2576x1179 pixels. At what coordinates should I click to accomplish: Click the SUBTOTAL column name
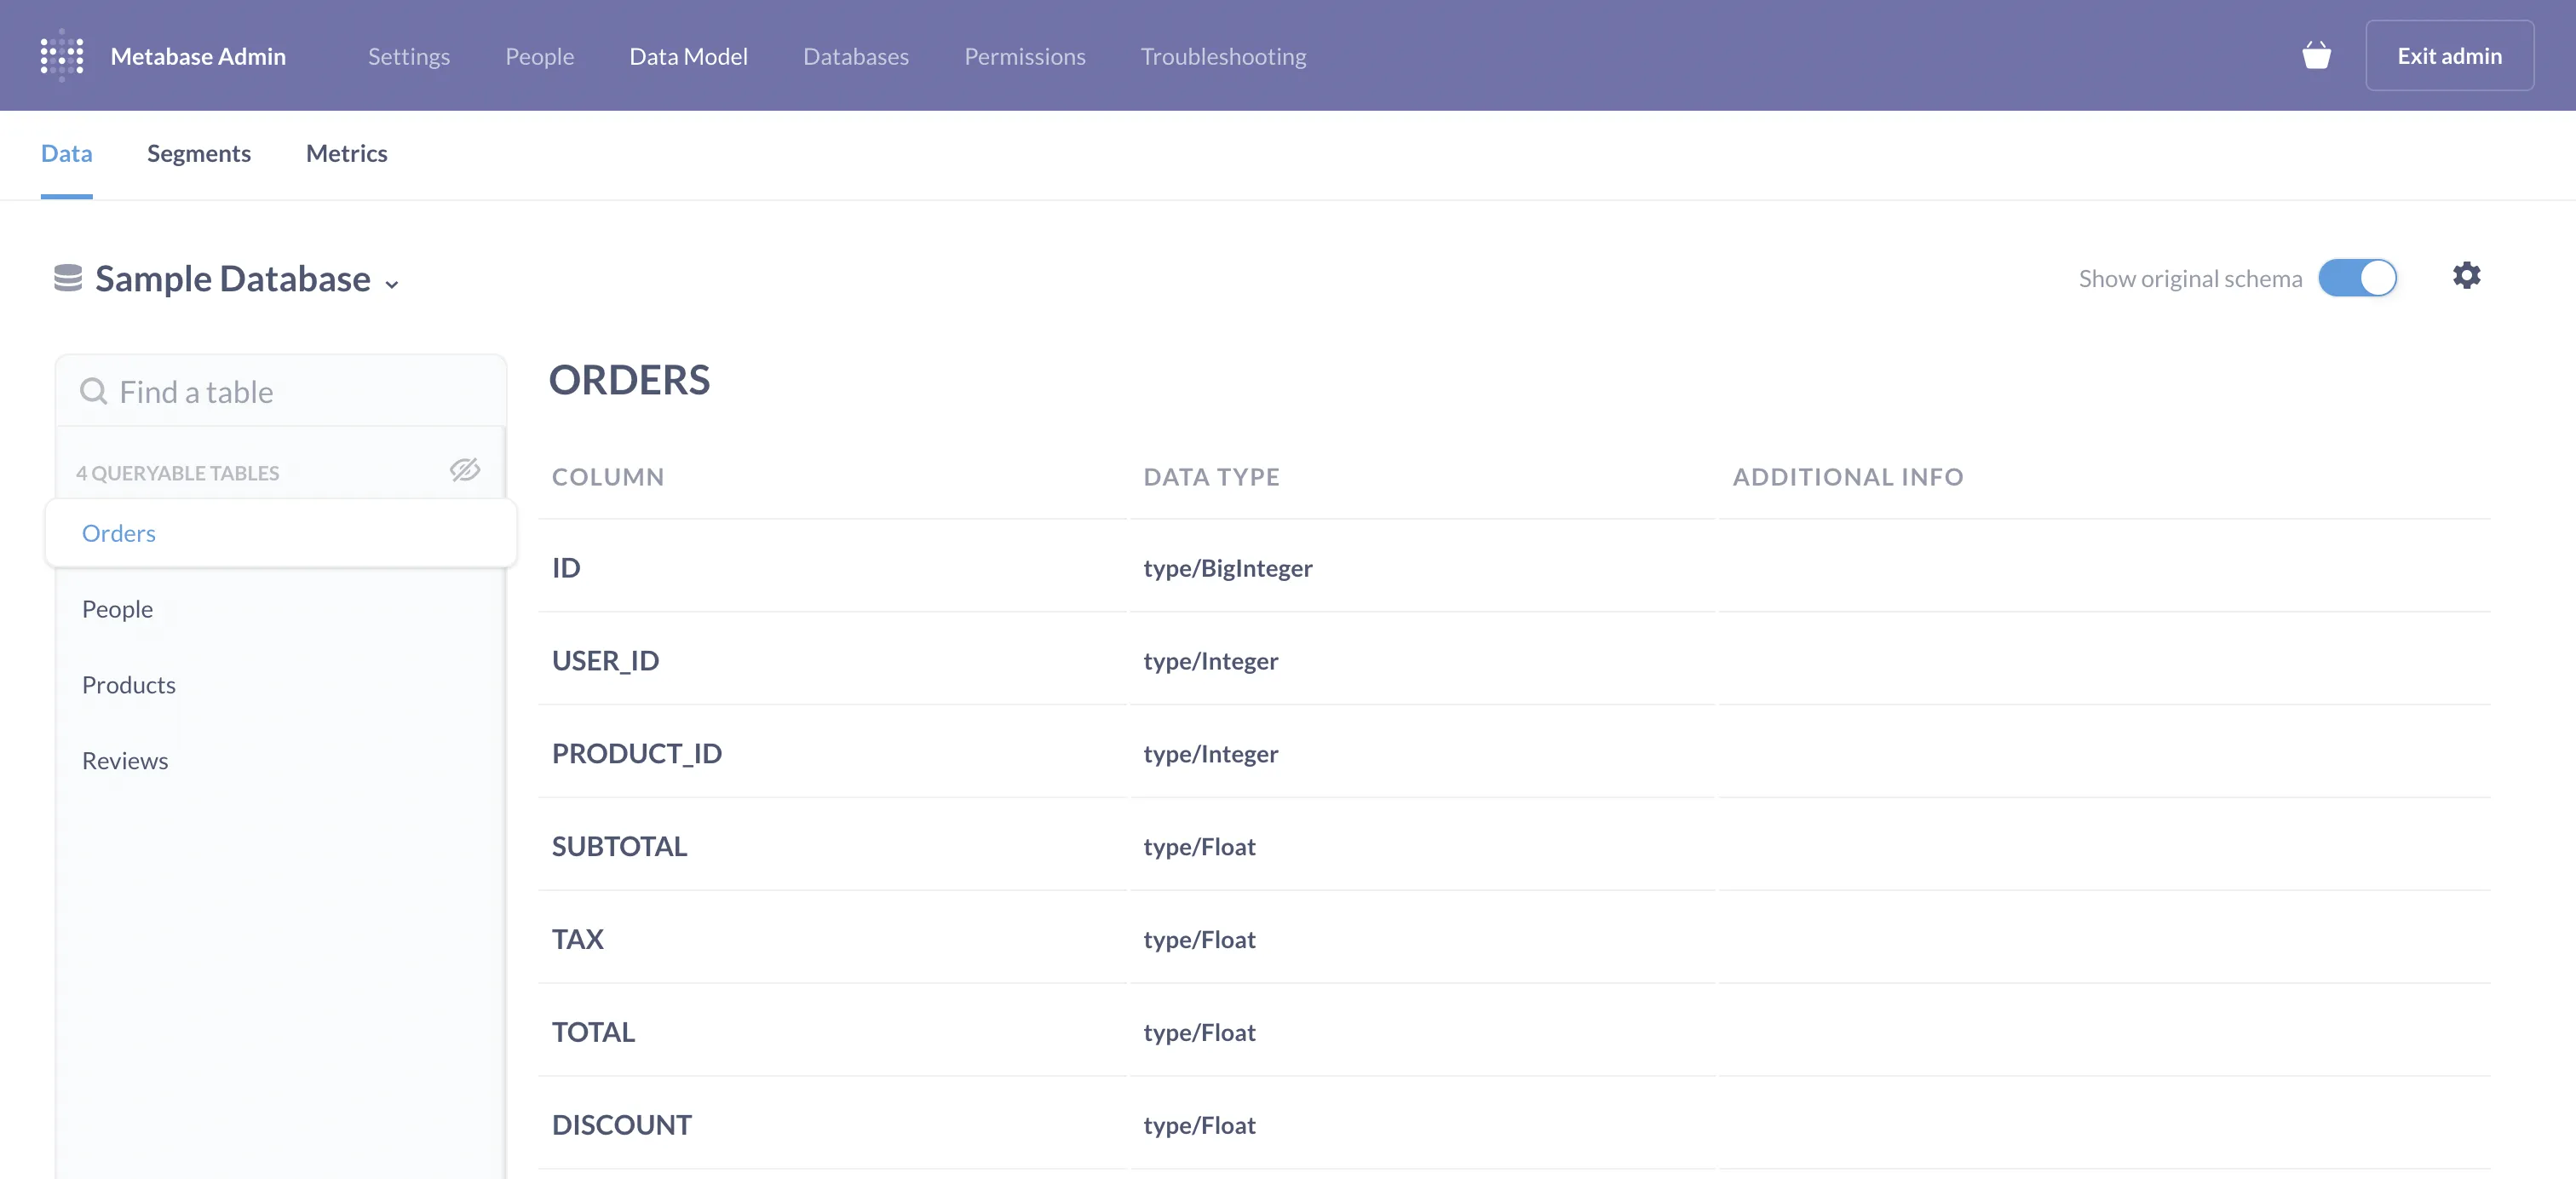619,847
